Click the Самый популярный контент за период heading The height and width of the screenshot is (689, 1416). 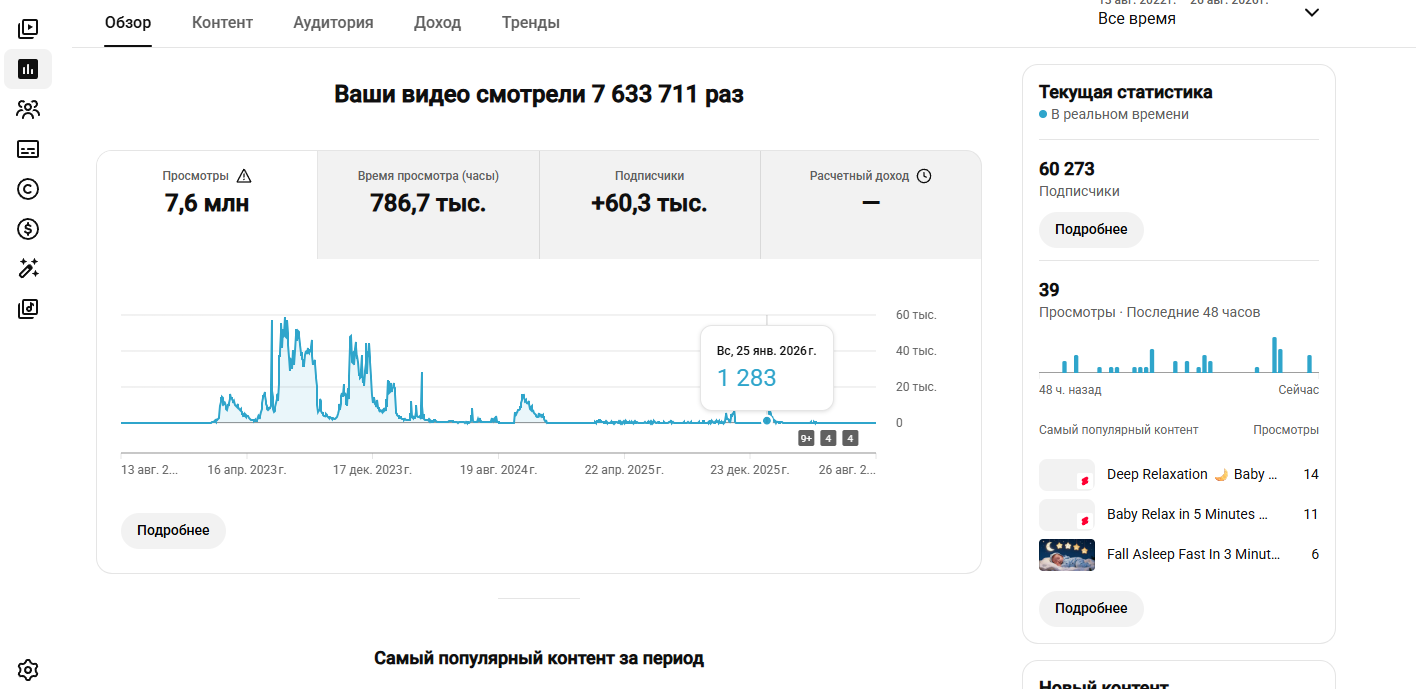pos(539,658)
